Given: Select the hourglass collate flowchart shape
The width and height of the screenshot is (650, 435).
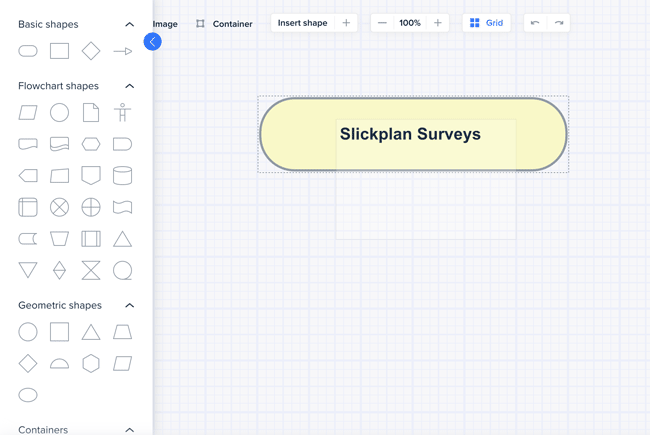Looking at the screenshot, I should coord(91,270).
